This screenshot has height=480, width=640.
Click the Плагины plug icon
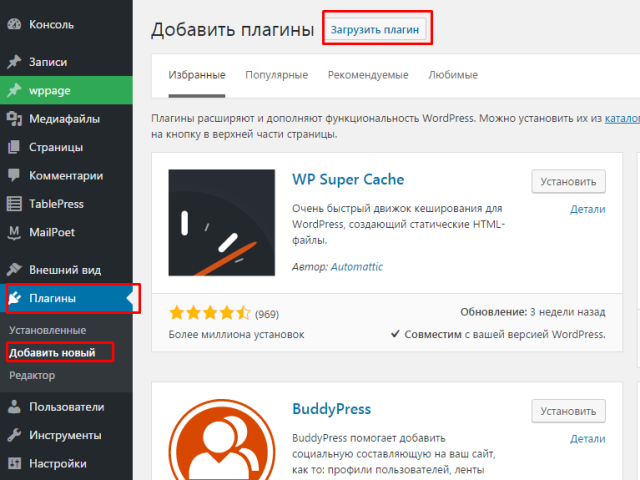14,298
